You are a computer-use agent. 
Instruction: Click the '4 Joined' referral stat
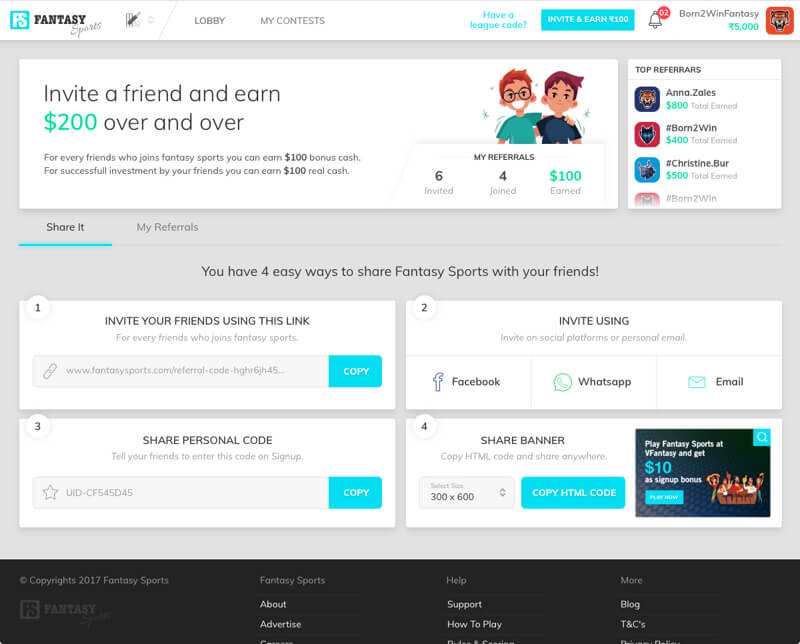(503, 183)
